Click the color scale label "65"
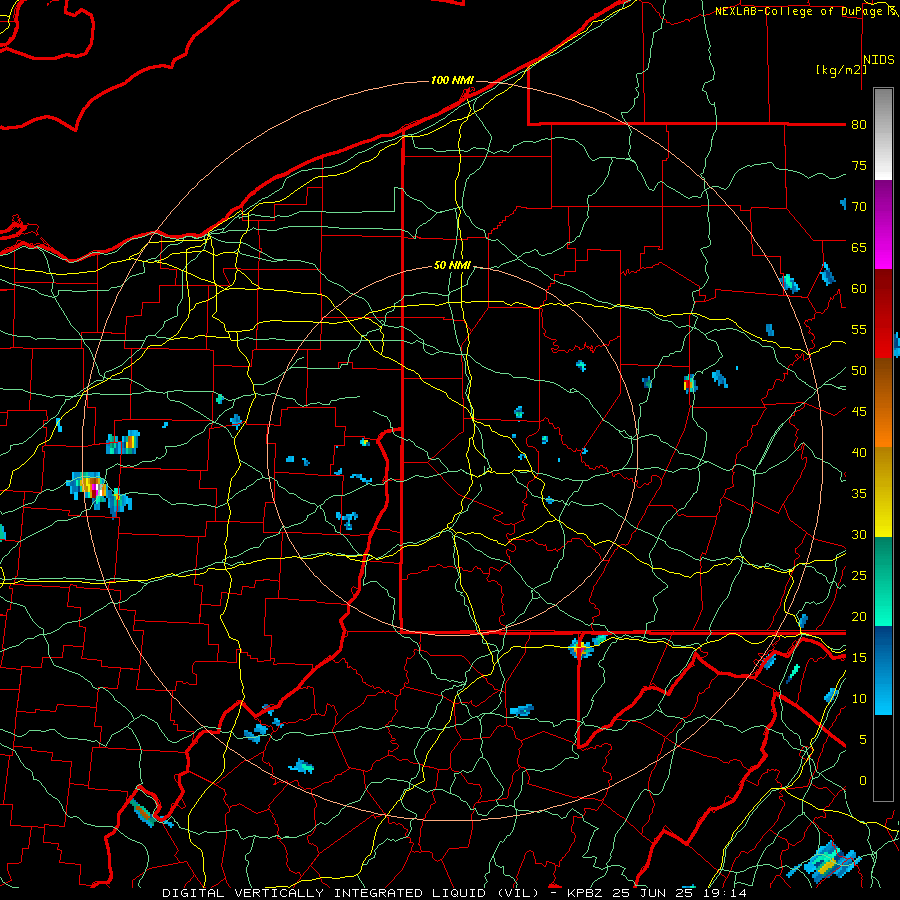Screen dimensions: 900x900 859,247
